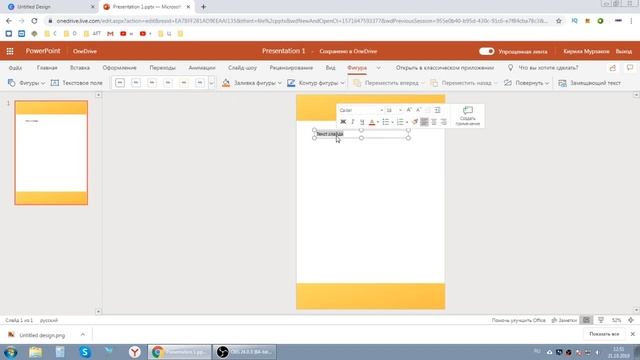Center text in floating toolbar
This screenshot has height=360, width=640.
pos(434,122)
